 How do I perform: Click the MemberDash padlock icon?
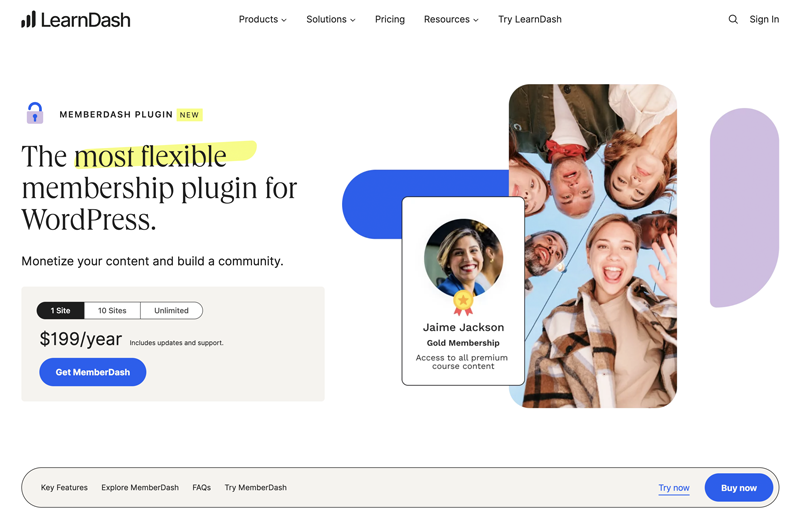point(35,113)
